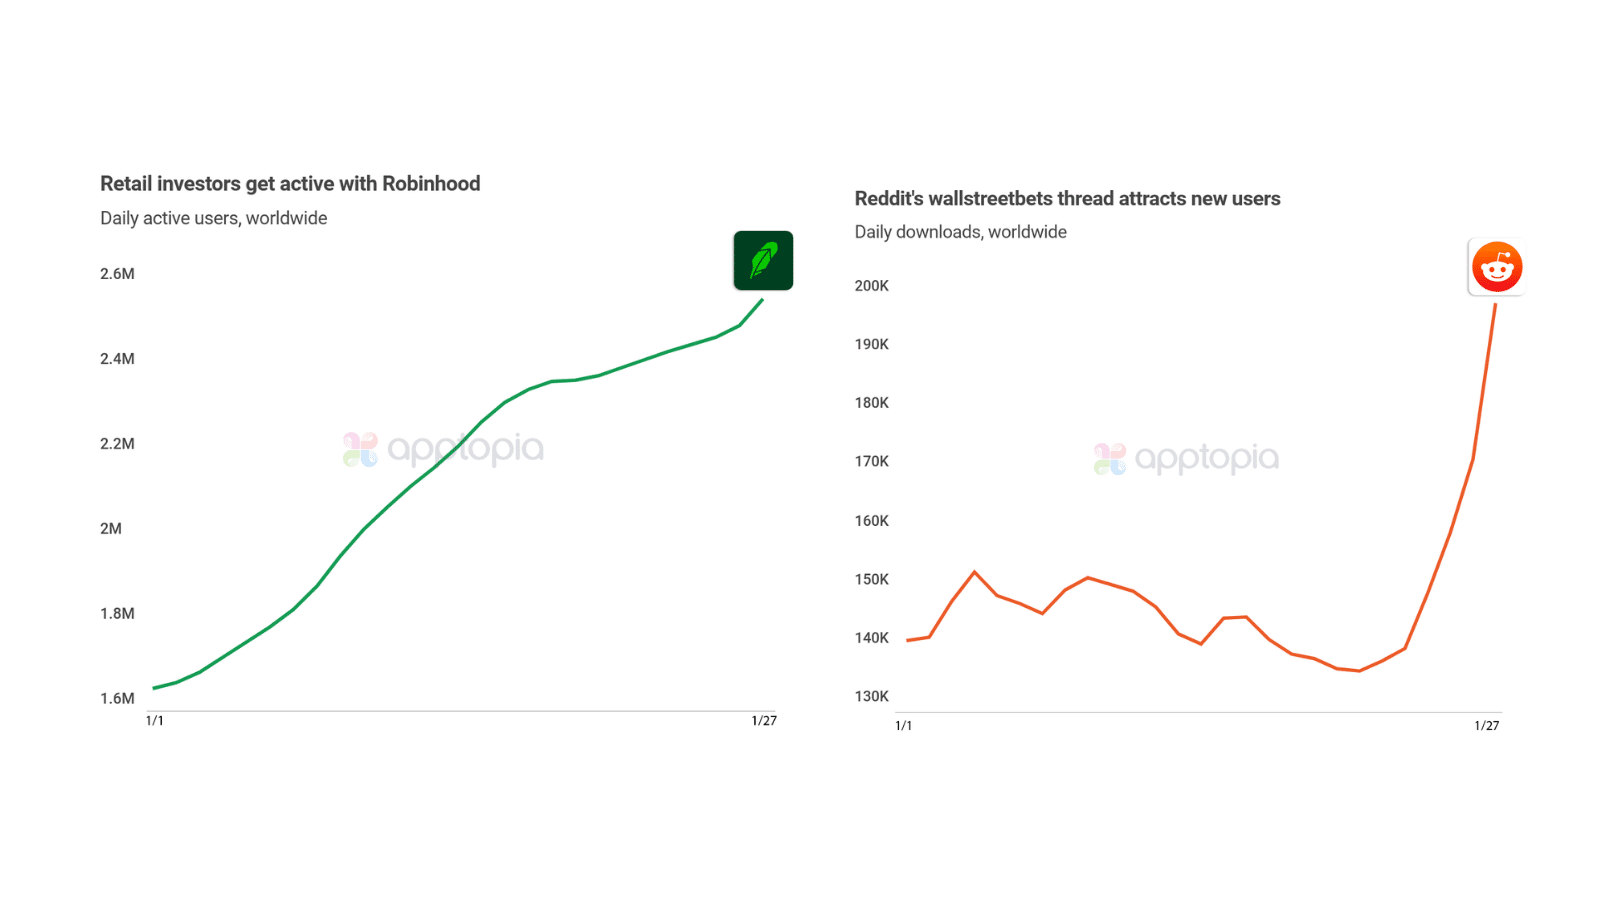The height and width of the screenshot is (900, 1600).
Task: Select the 'Retail investors get active with Robinhood' title
Action: [290, 184]
